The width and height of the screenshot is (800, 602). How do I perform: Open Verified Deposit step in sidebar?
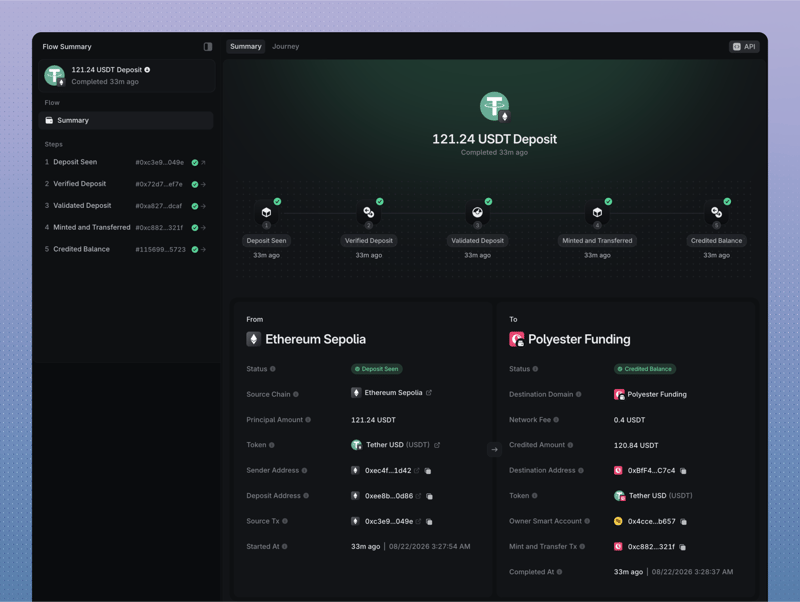click(x=126, y=184)
